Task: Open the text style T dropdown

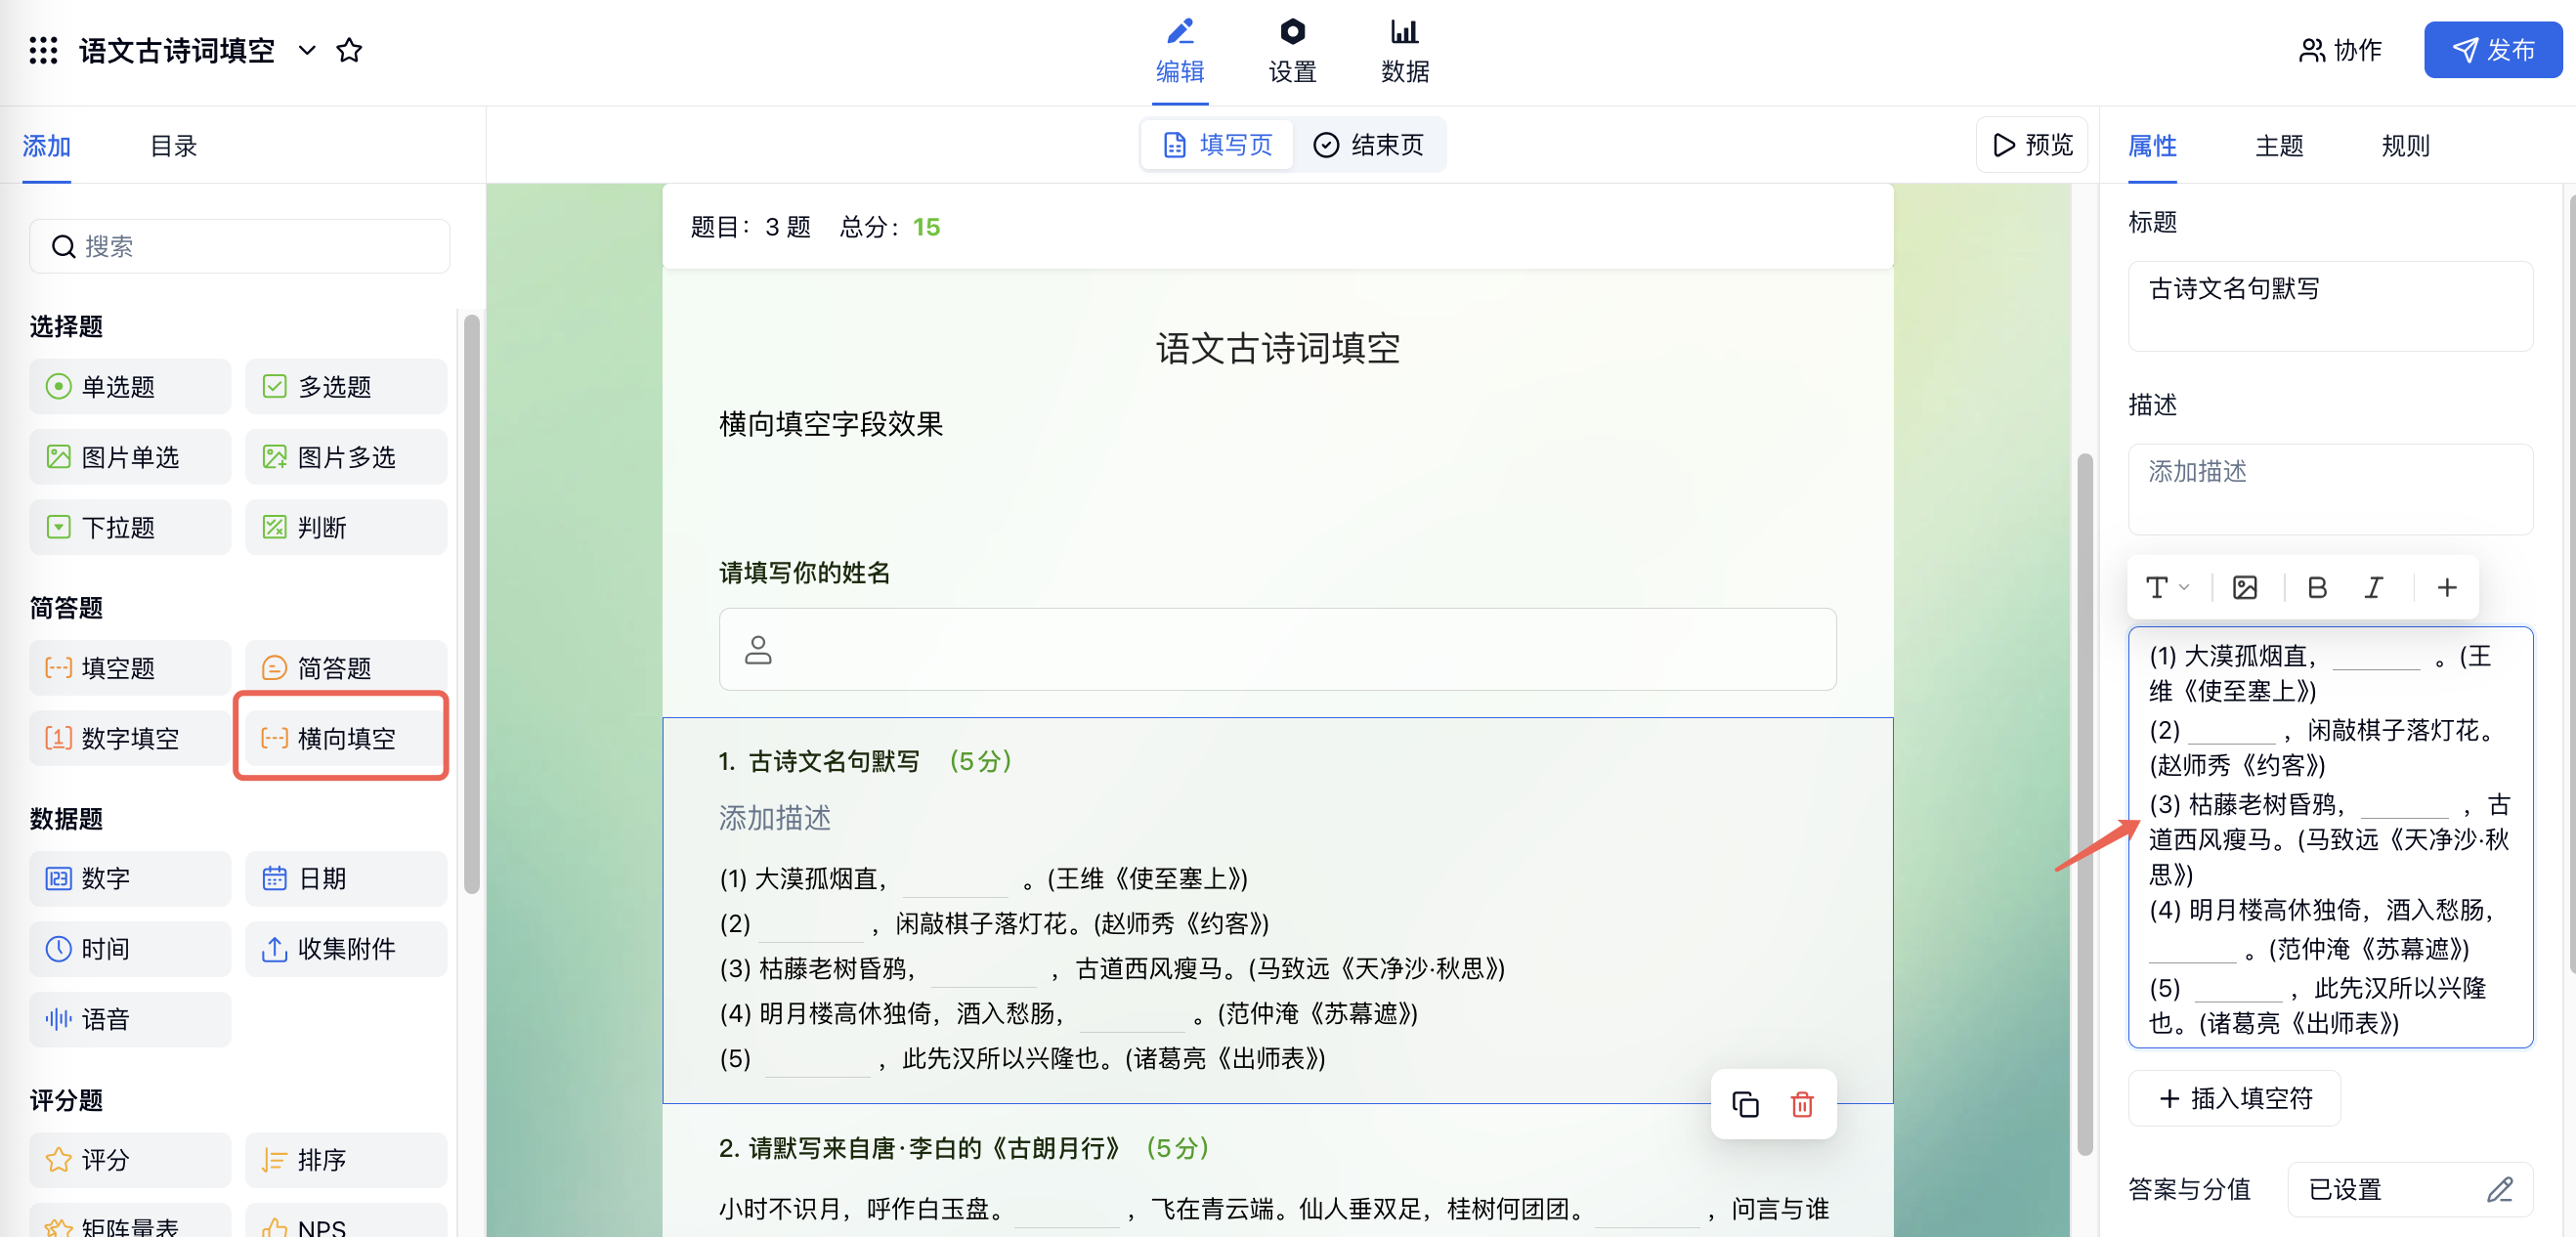Action: [x=2166, y=587]
